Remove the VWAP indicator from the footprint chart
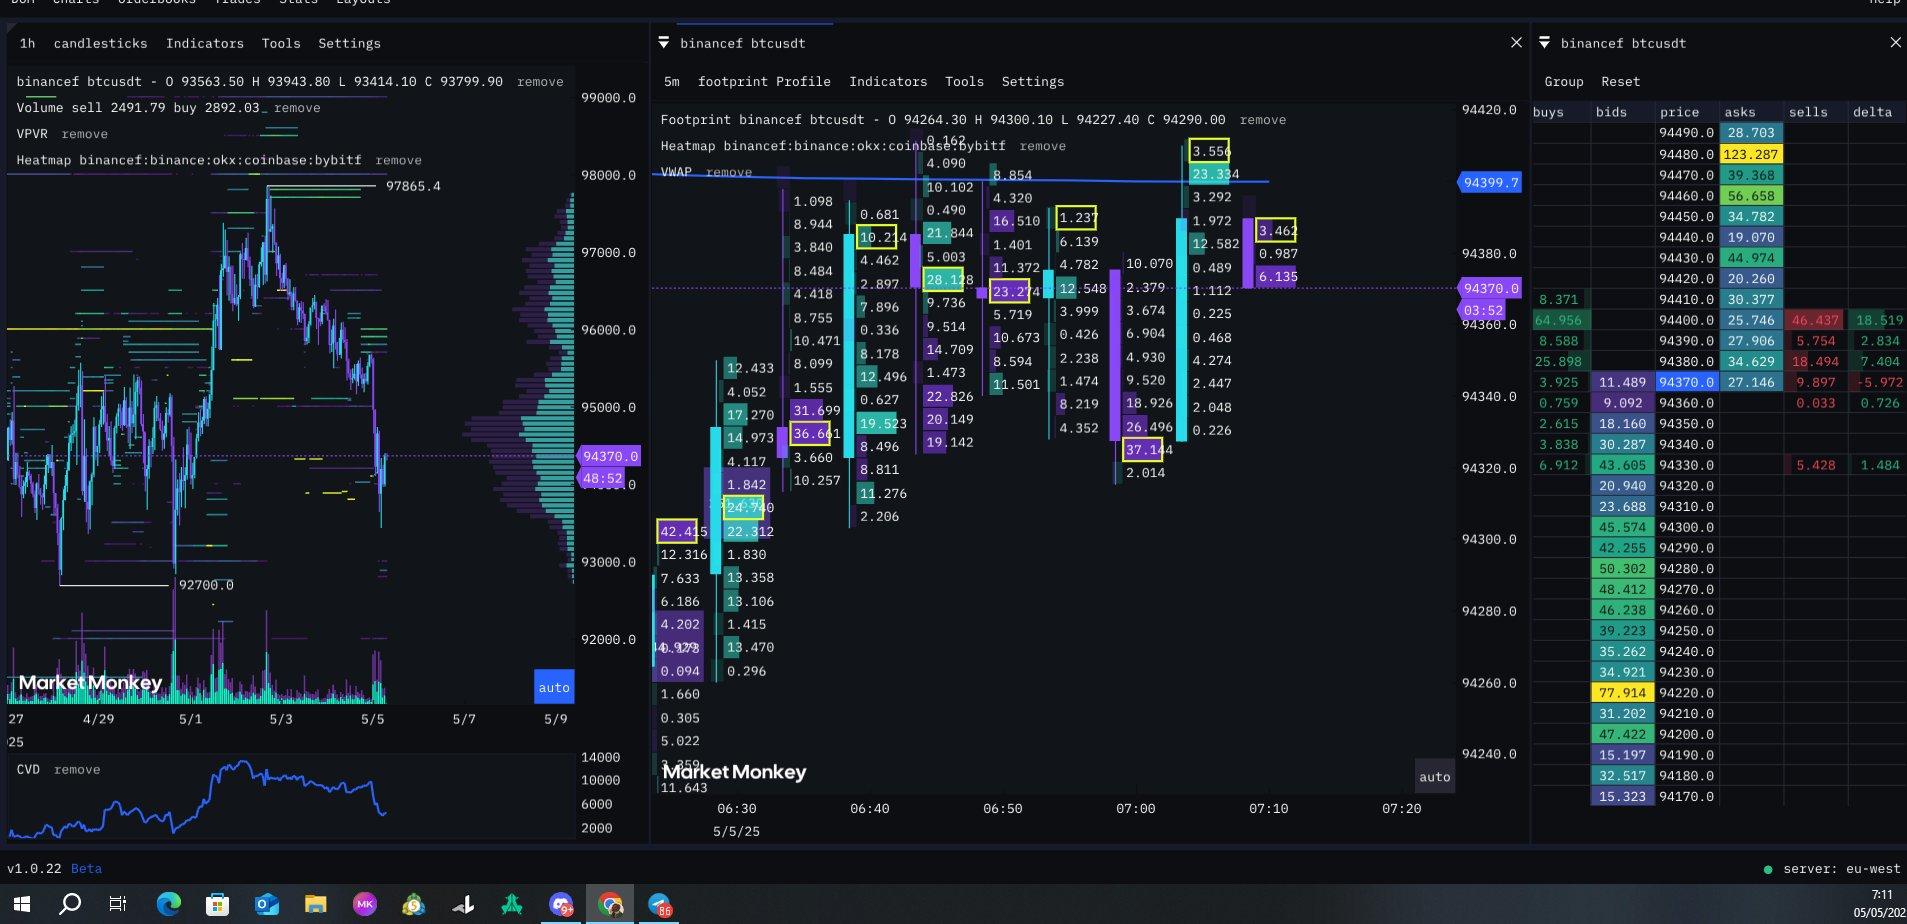This screenshot has height=924, width=1907. [728, 172]
